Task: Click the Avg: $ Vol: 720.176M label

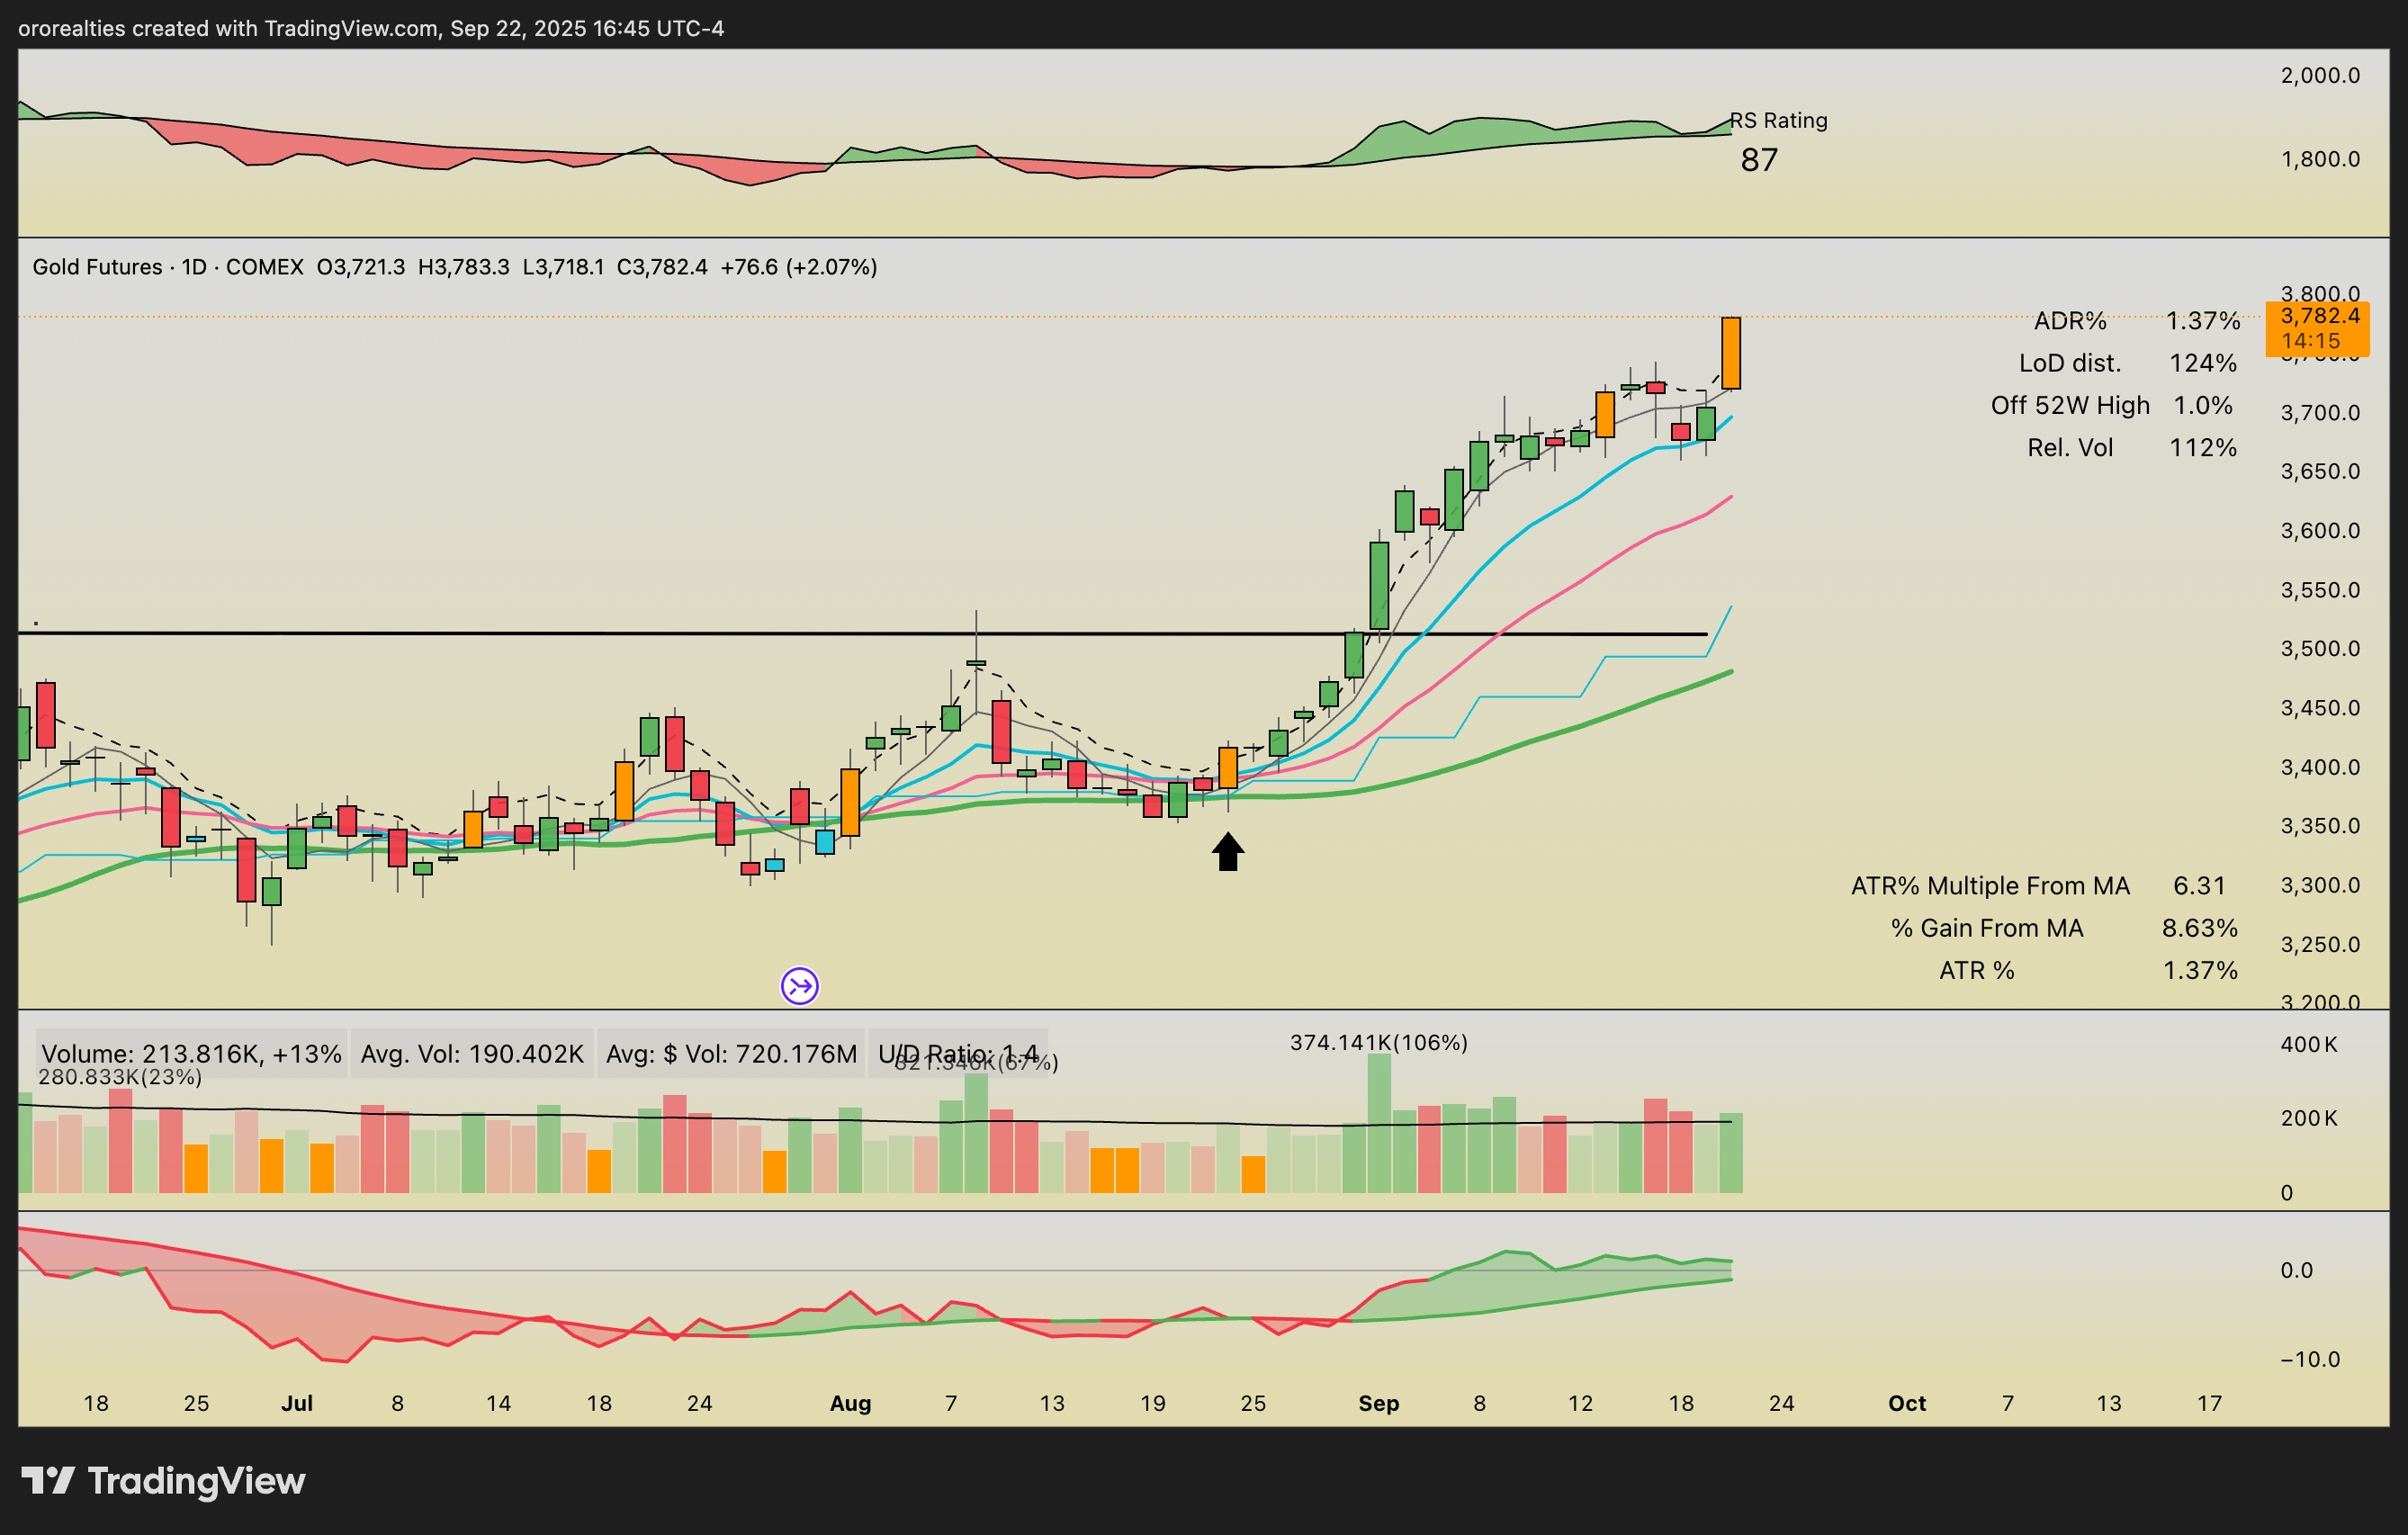Action: click(x=731, y=1054)
